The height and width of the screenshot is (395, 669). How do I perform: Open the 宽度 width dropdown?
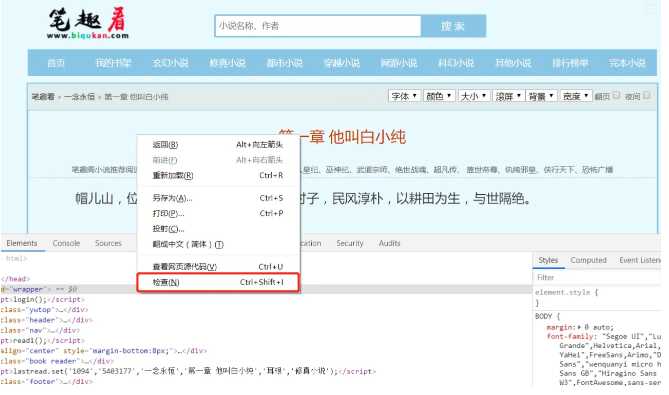point(576,96)
